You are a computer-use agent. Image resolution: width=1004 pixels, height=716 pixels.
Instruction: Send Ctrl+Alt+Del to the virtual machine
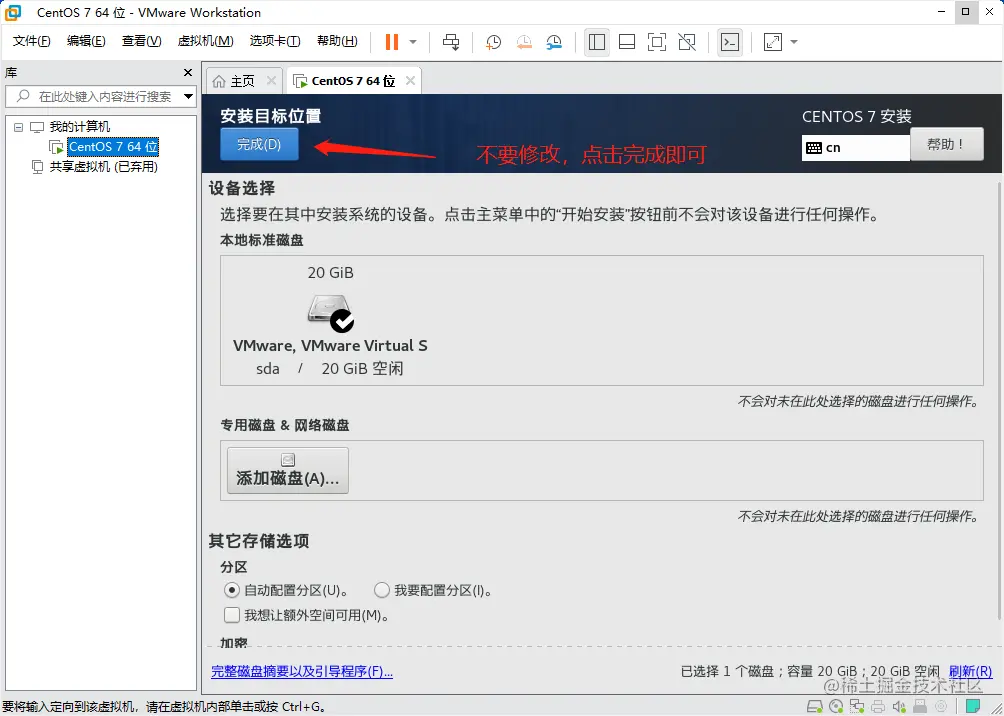451,42
